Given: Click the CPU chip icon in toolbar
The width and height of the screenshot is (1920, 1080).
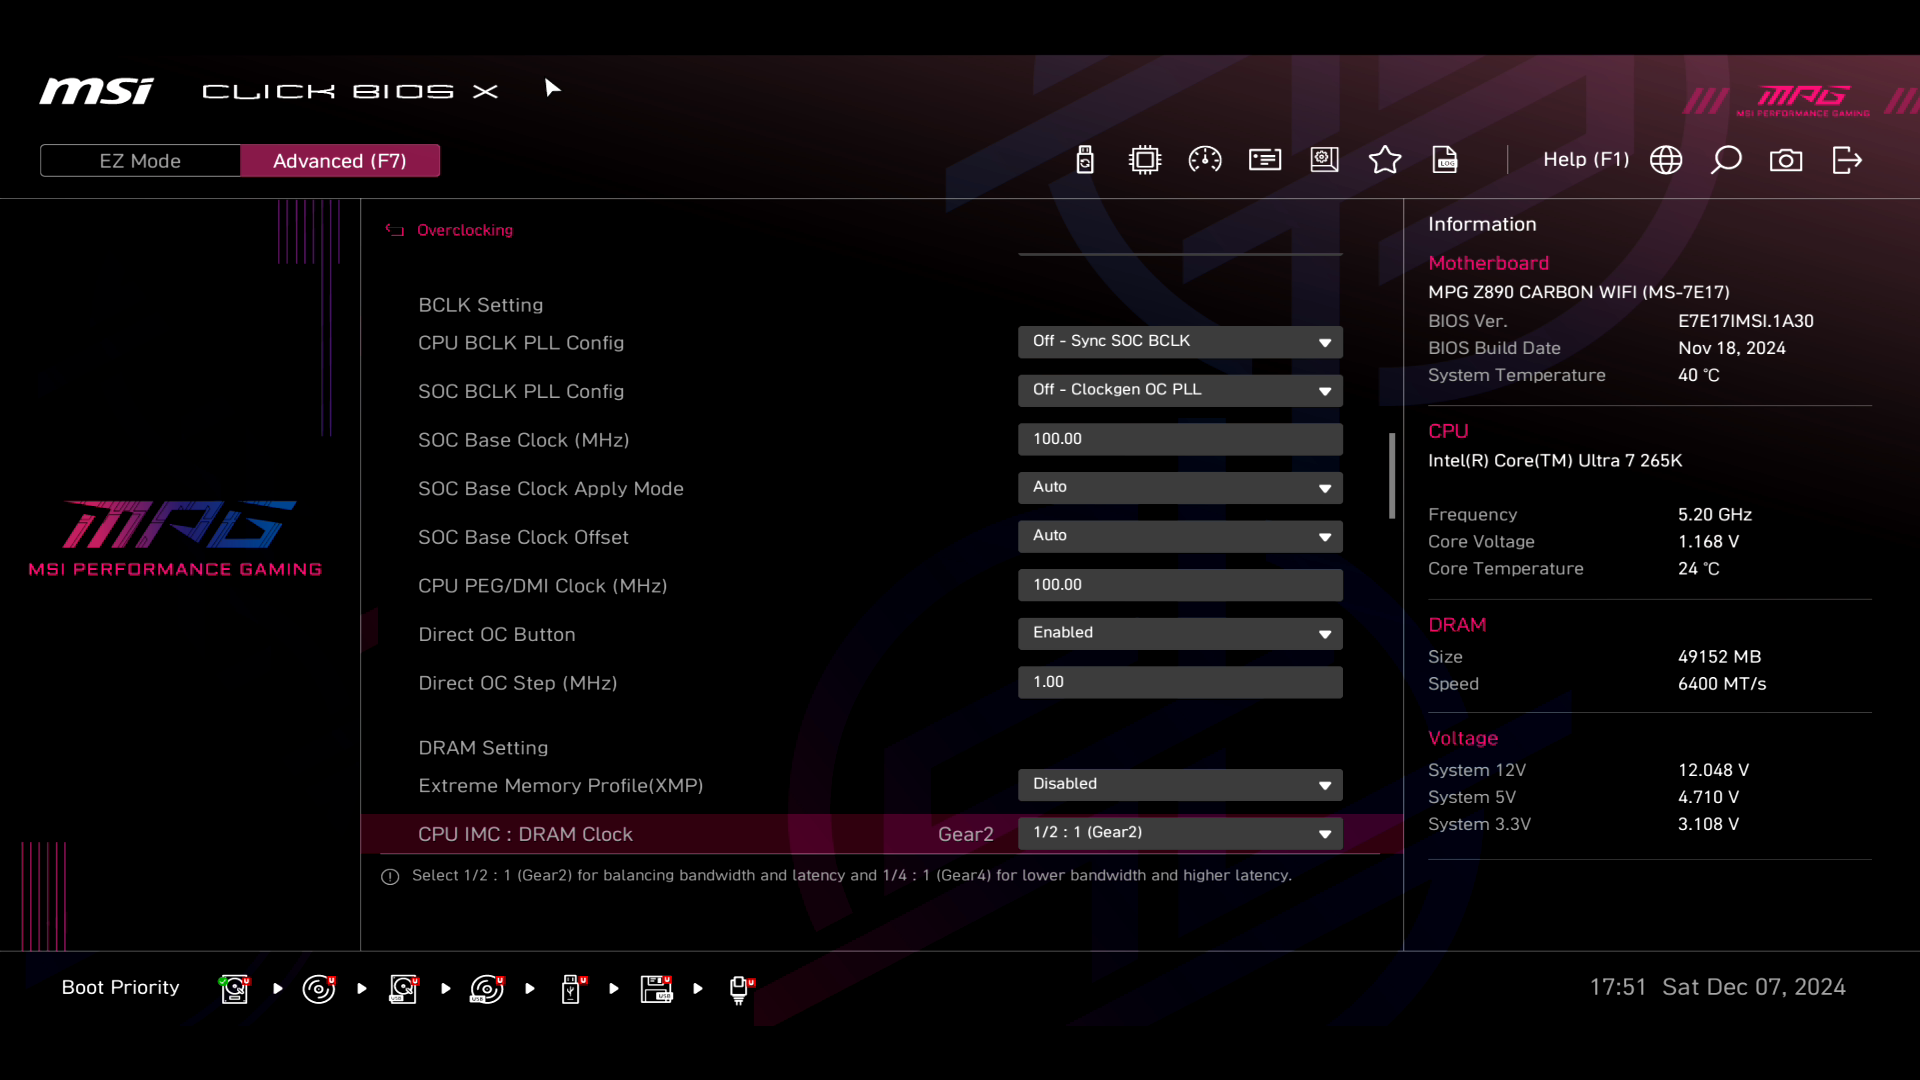Looking at the screenshot, I should pos(1144,160).
